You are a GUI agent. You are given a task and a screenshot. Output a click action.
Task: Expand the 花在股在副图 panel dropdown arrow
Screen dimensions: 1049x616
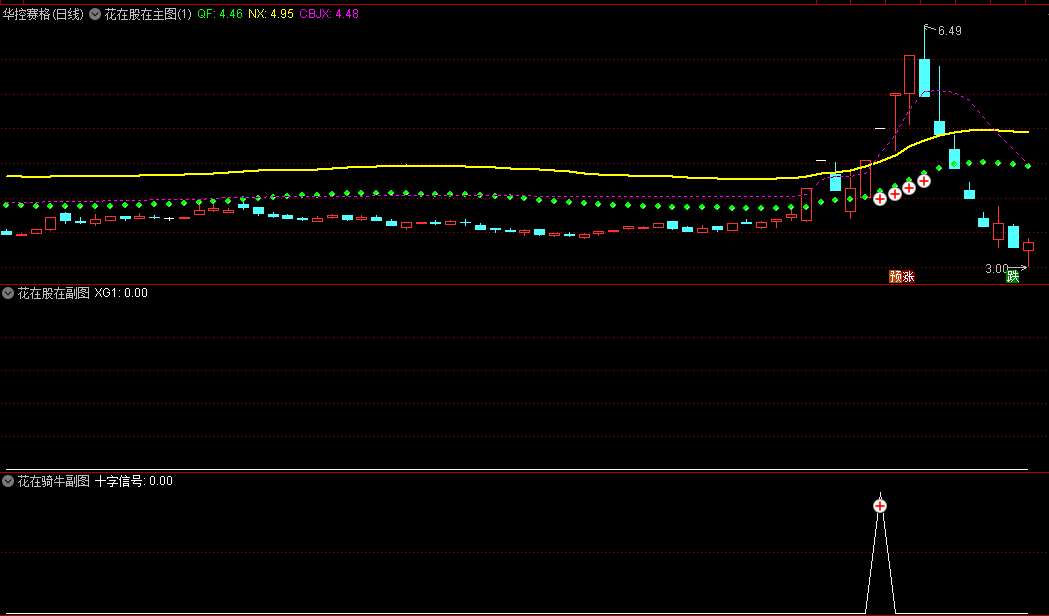tap(8, 293)
